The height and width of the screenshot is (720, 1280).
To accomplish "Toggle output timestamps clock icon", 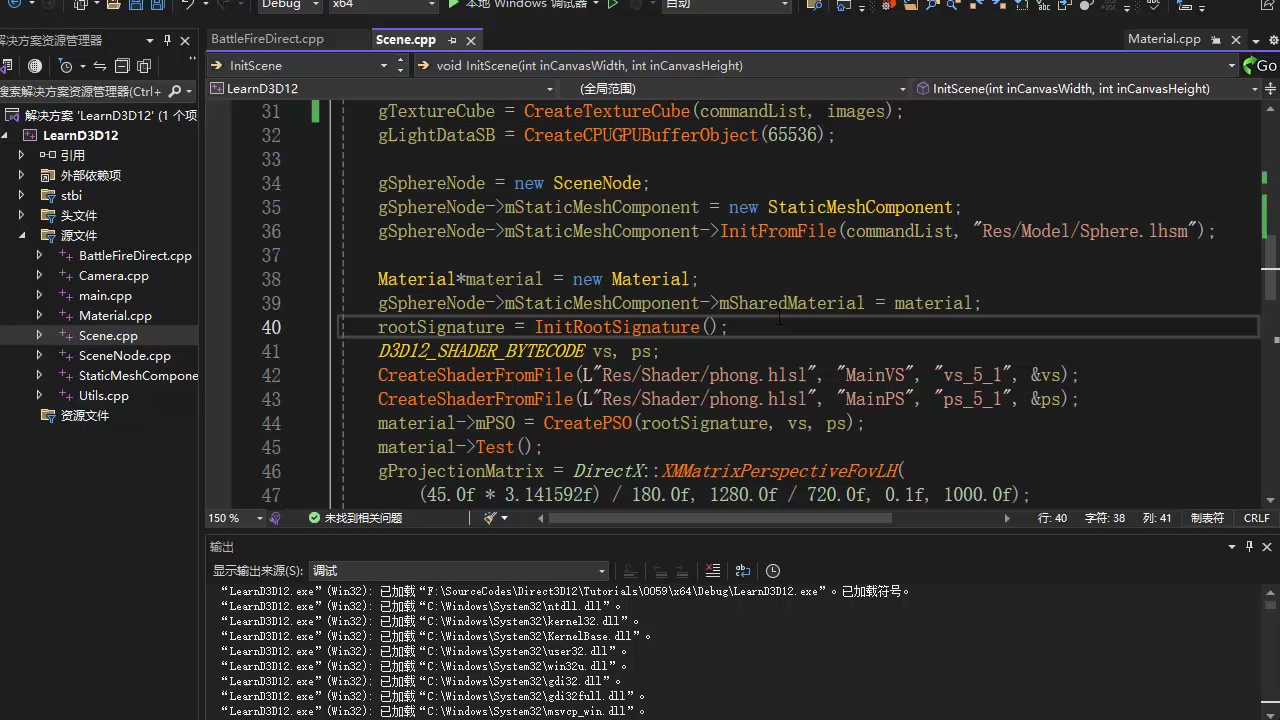I will 773,571.
